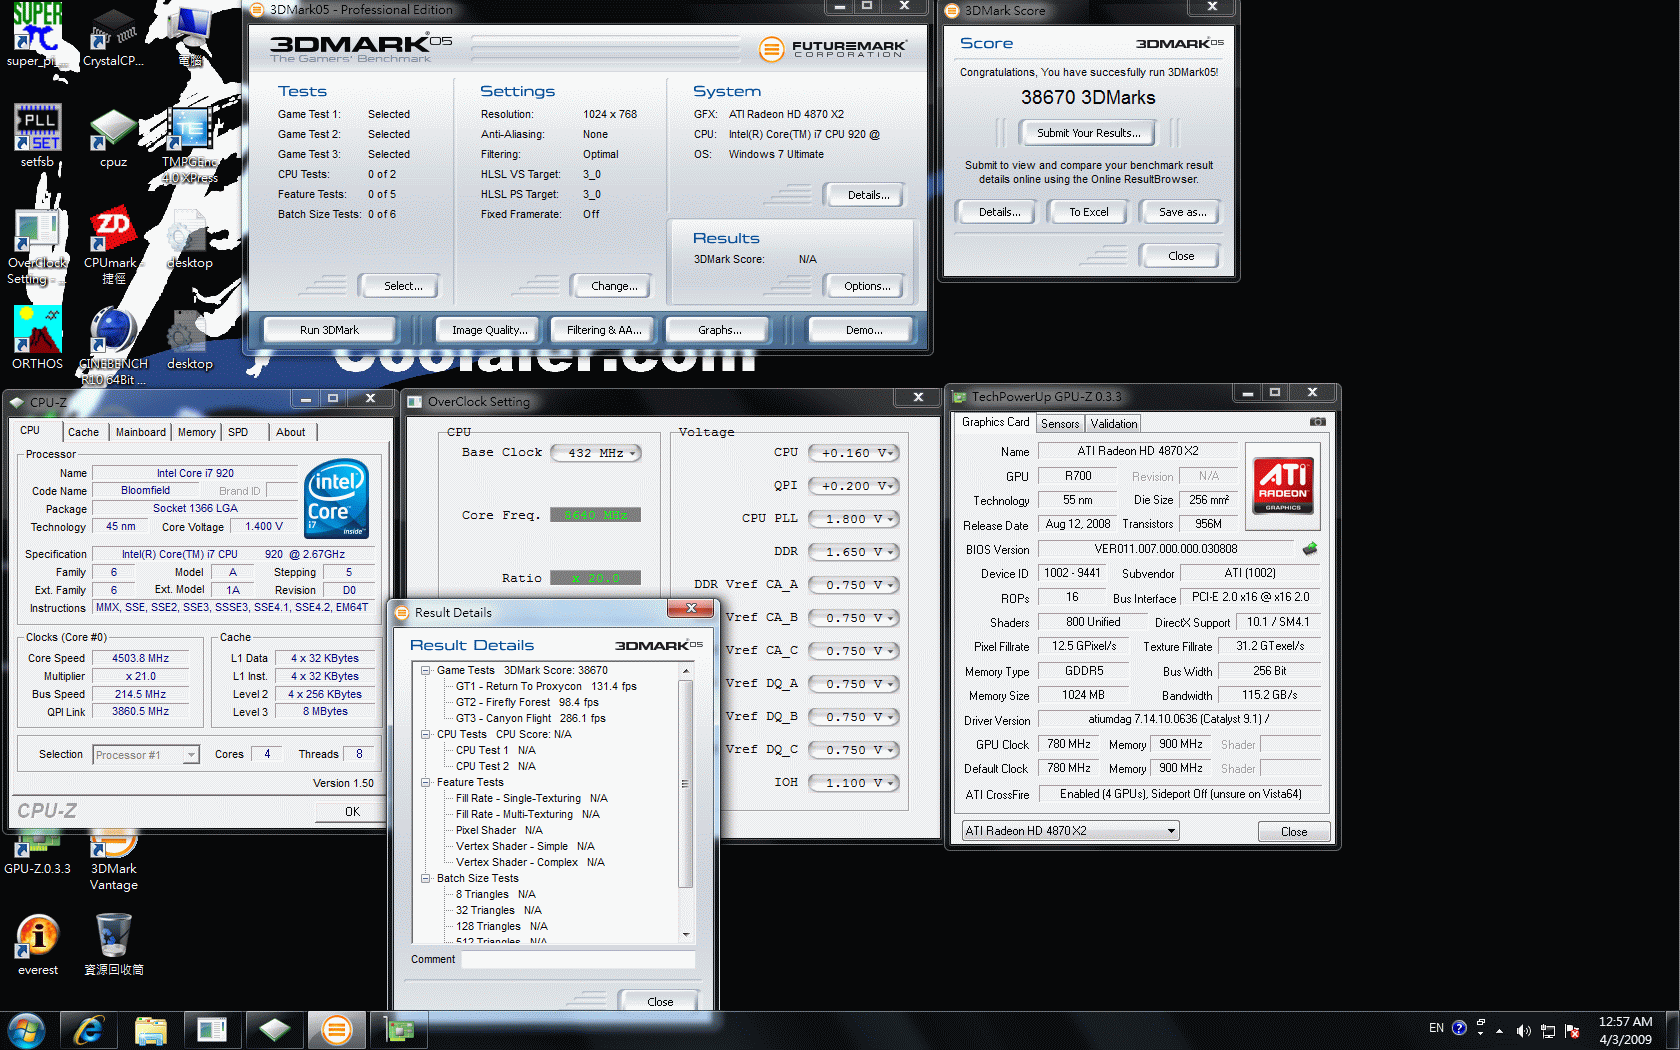The height and width of the screenshot is (1050, 1680).
Task: Open the file explorer taskbar icon
Action: [151, 1030]
